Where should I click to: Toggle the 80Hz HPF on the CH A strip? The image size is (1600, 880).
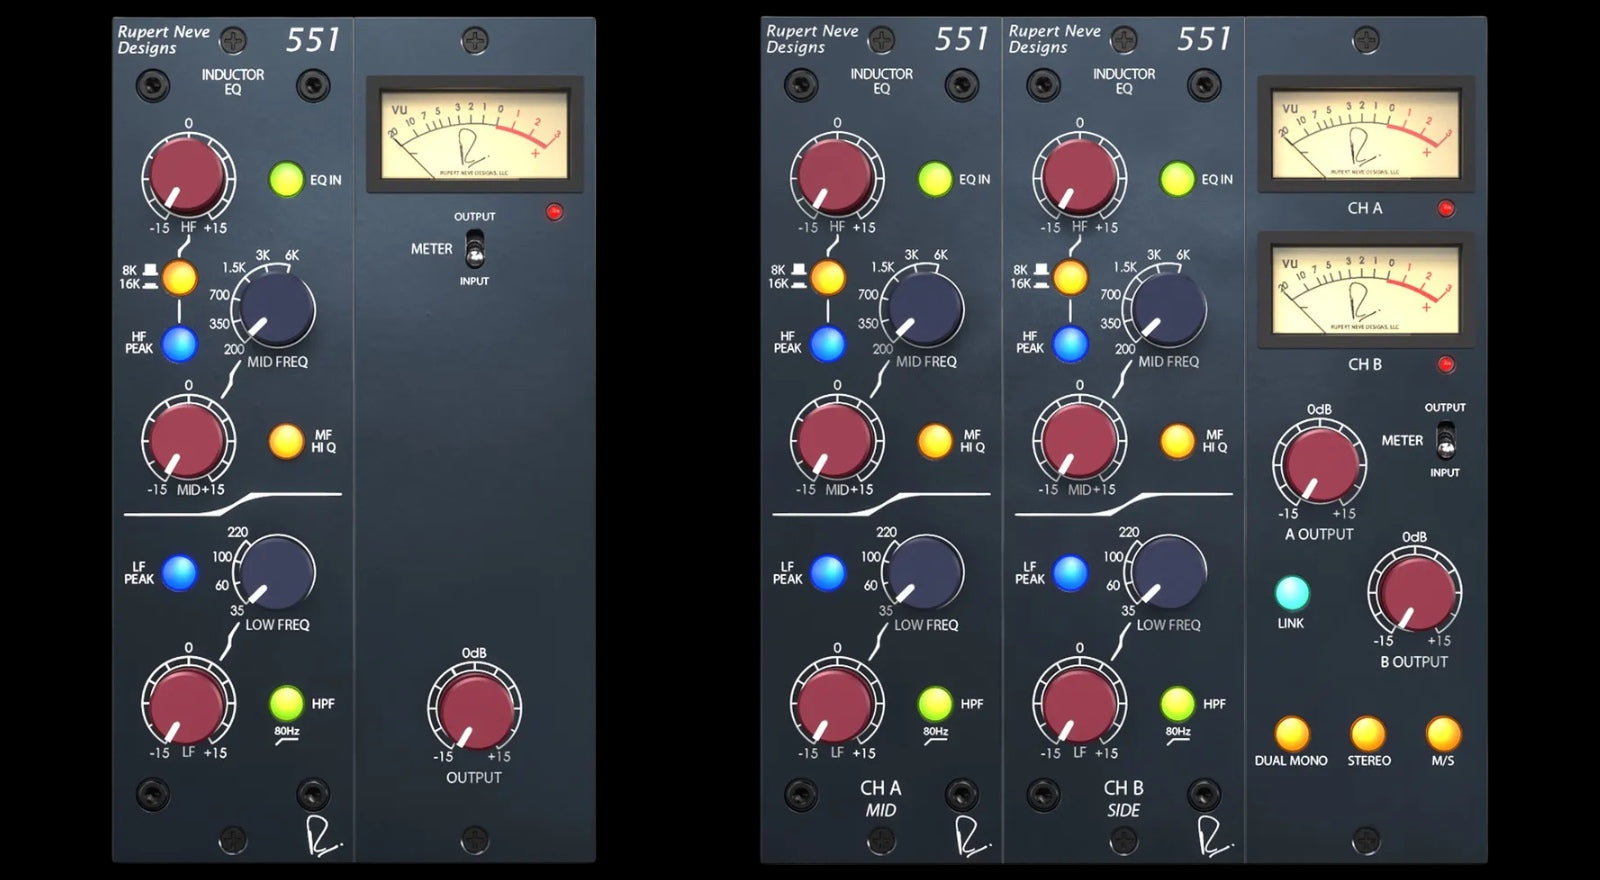935,703
